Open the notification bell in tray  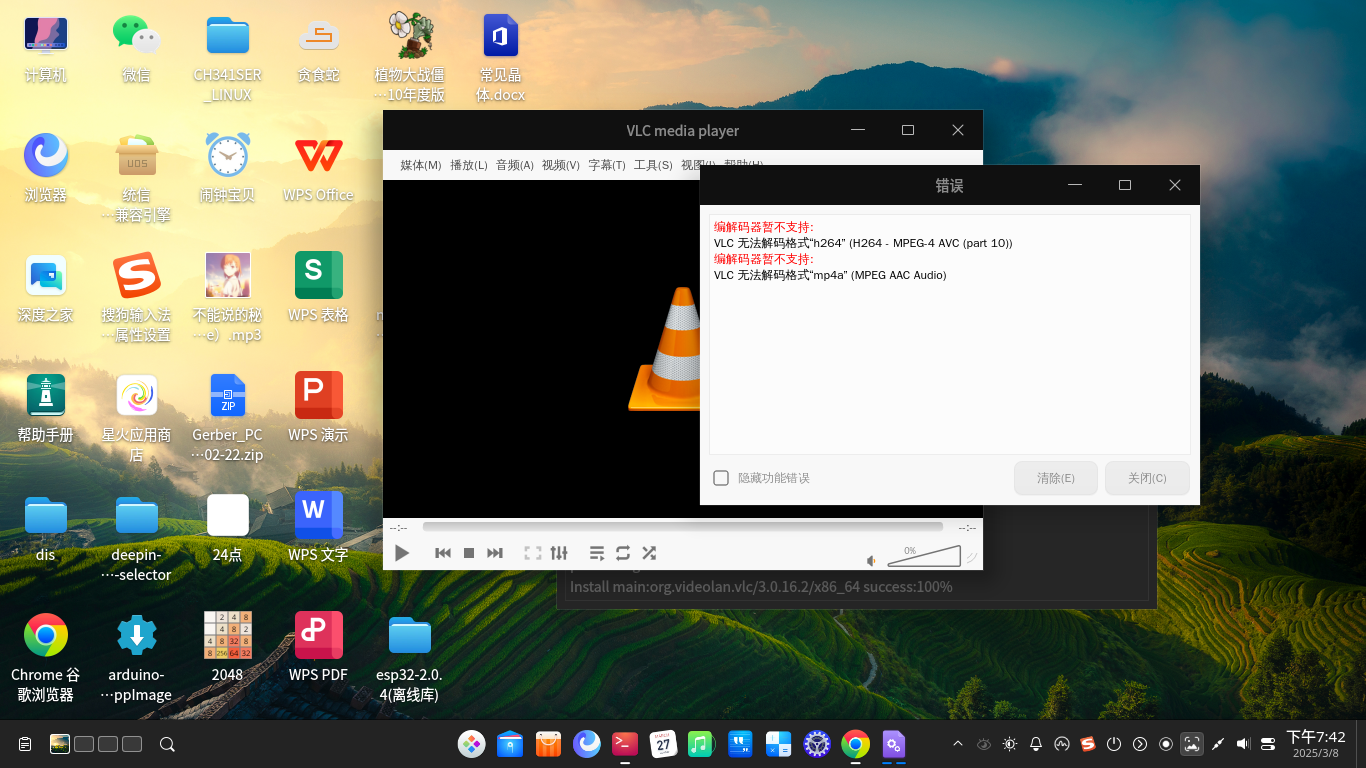(1036, 744)
